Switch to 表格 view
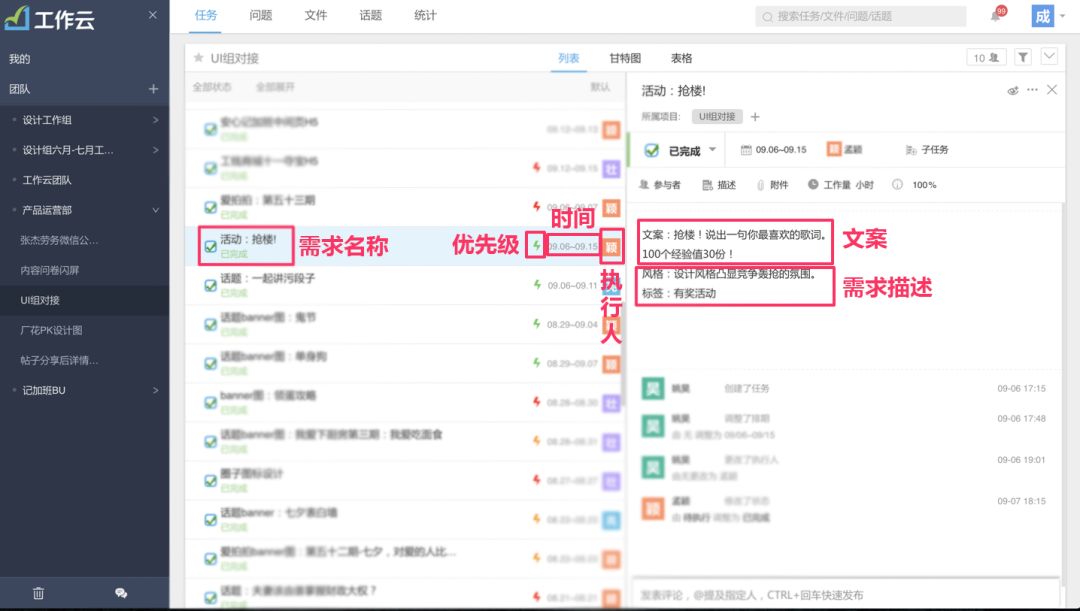 click(681, 59)
